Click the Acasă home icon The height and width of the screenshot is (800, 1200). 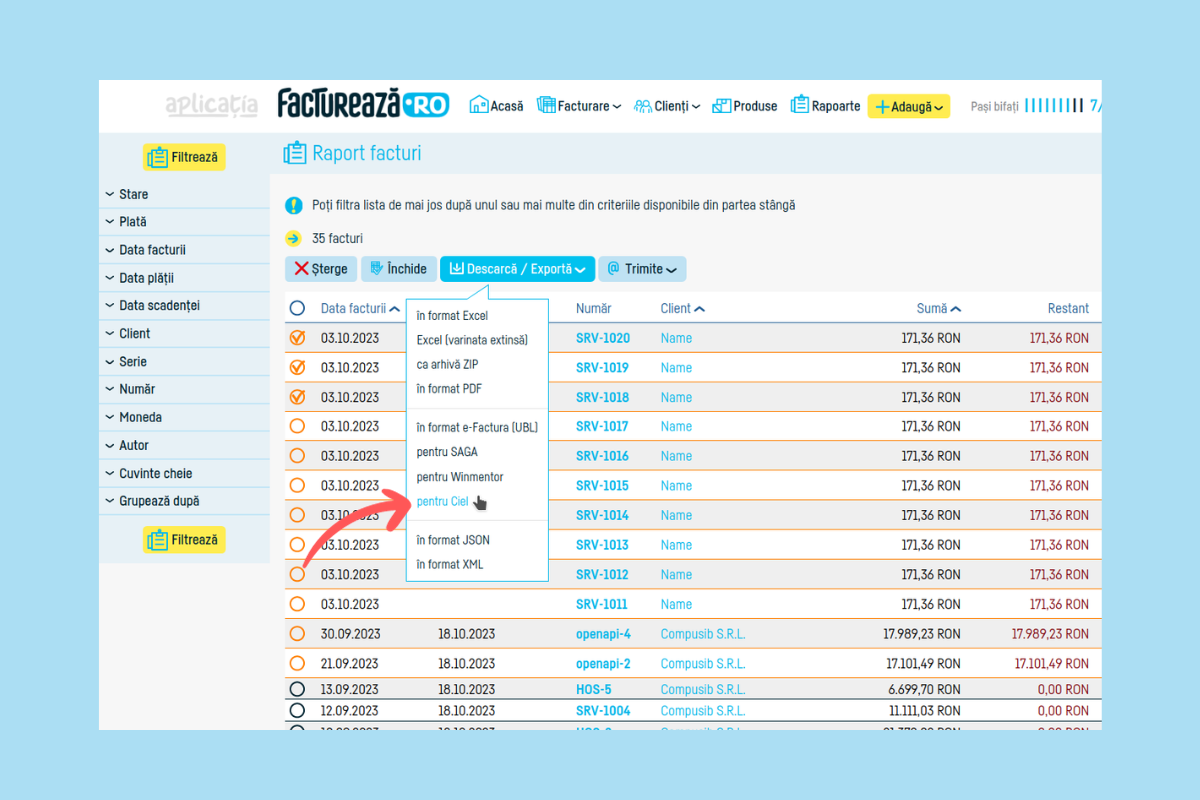479,105
